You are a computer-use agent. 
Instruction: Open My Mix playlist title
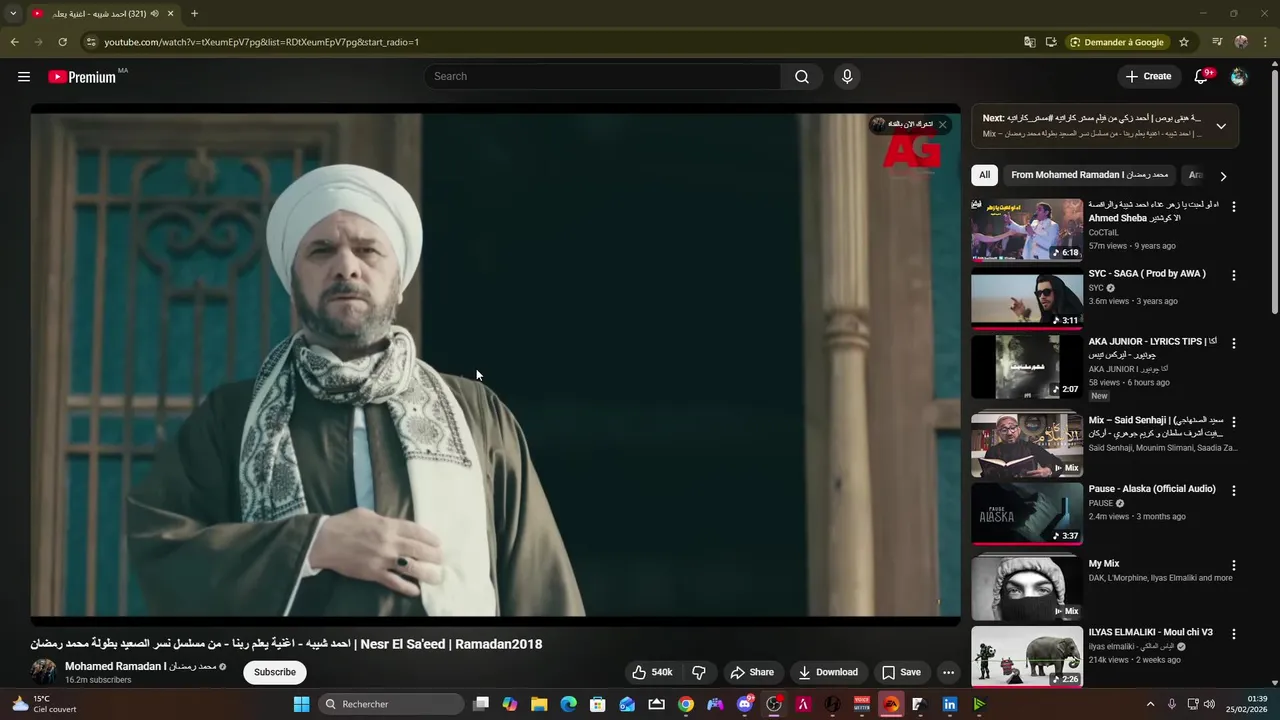coord(1104,564)
